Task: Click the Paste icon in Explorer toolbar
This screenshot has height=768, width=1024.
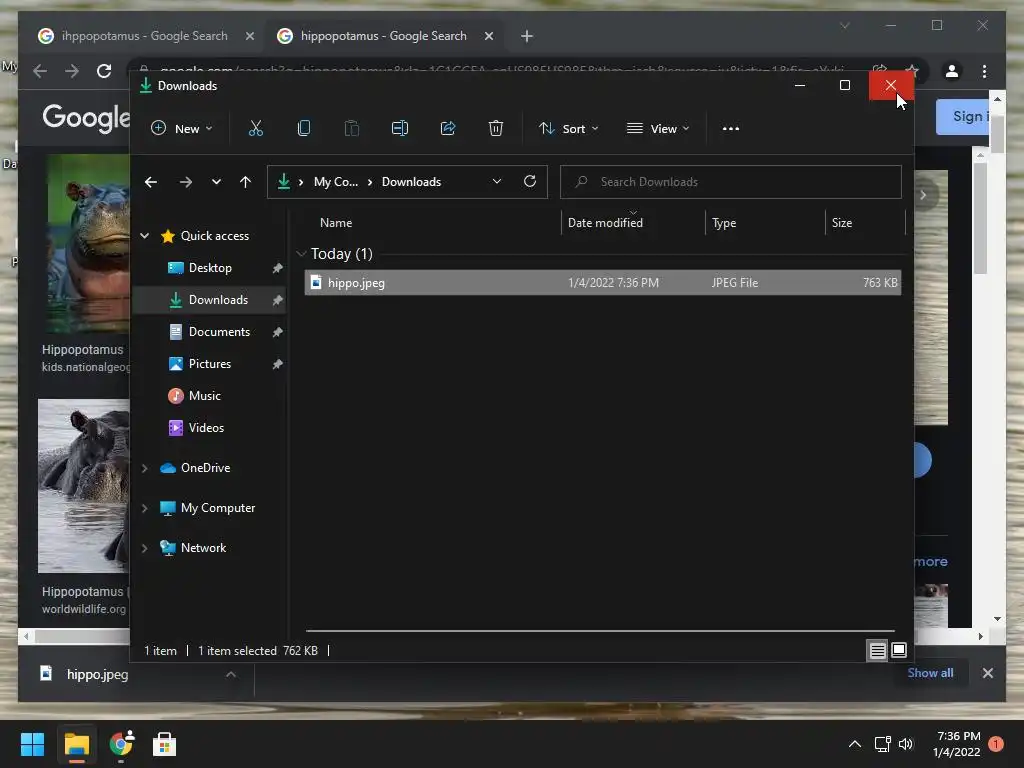Action: (351, 128)
